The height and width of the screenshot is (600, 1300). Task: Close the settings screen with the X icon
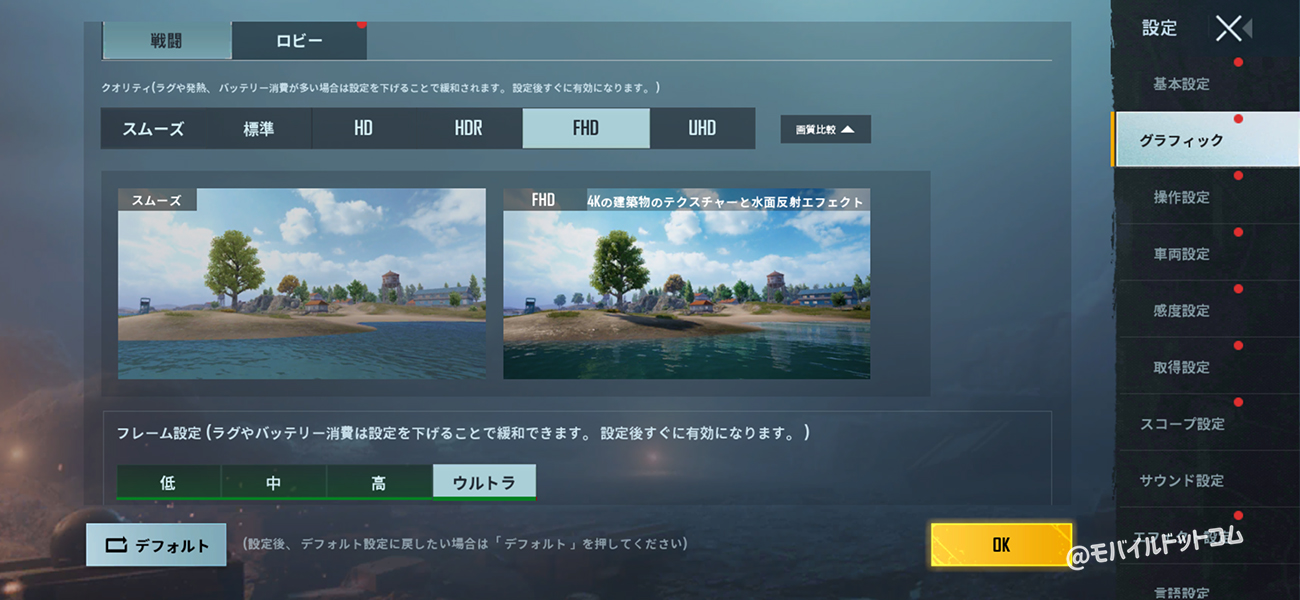pyautogui.click(x=1229, y=28)
